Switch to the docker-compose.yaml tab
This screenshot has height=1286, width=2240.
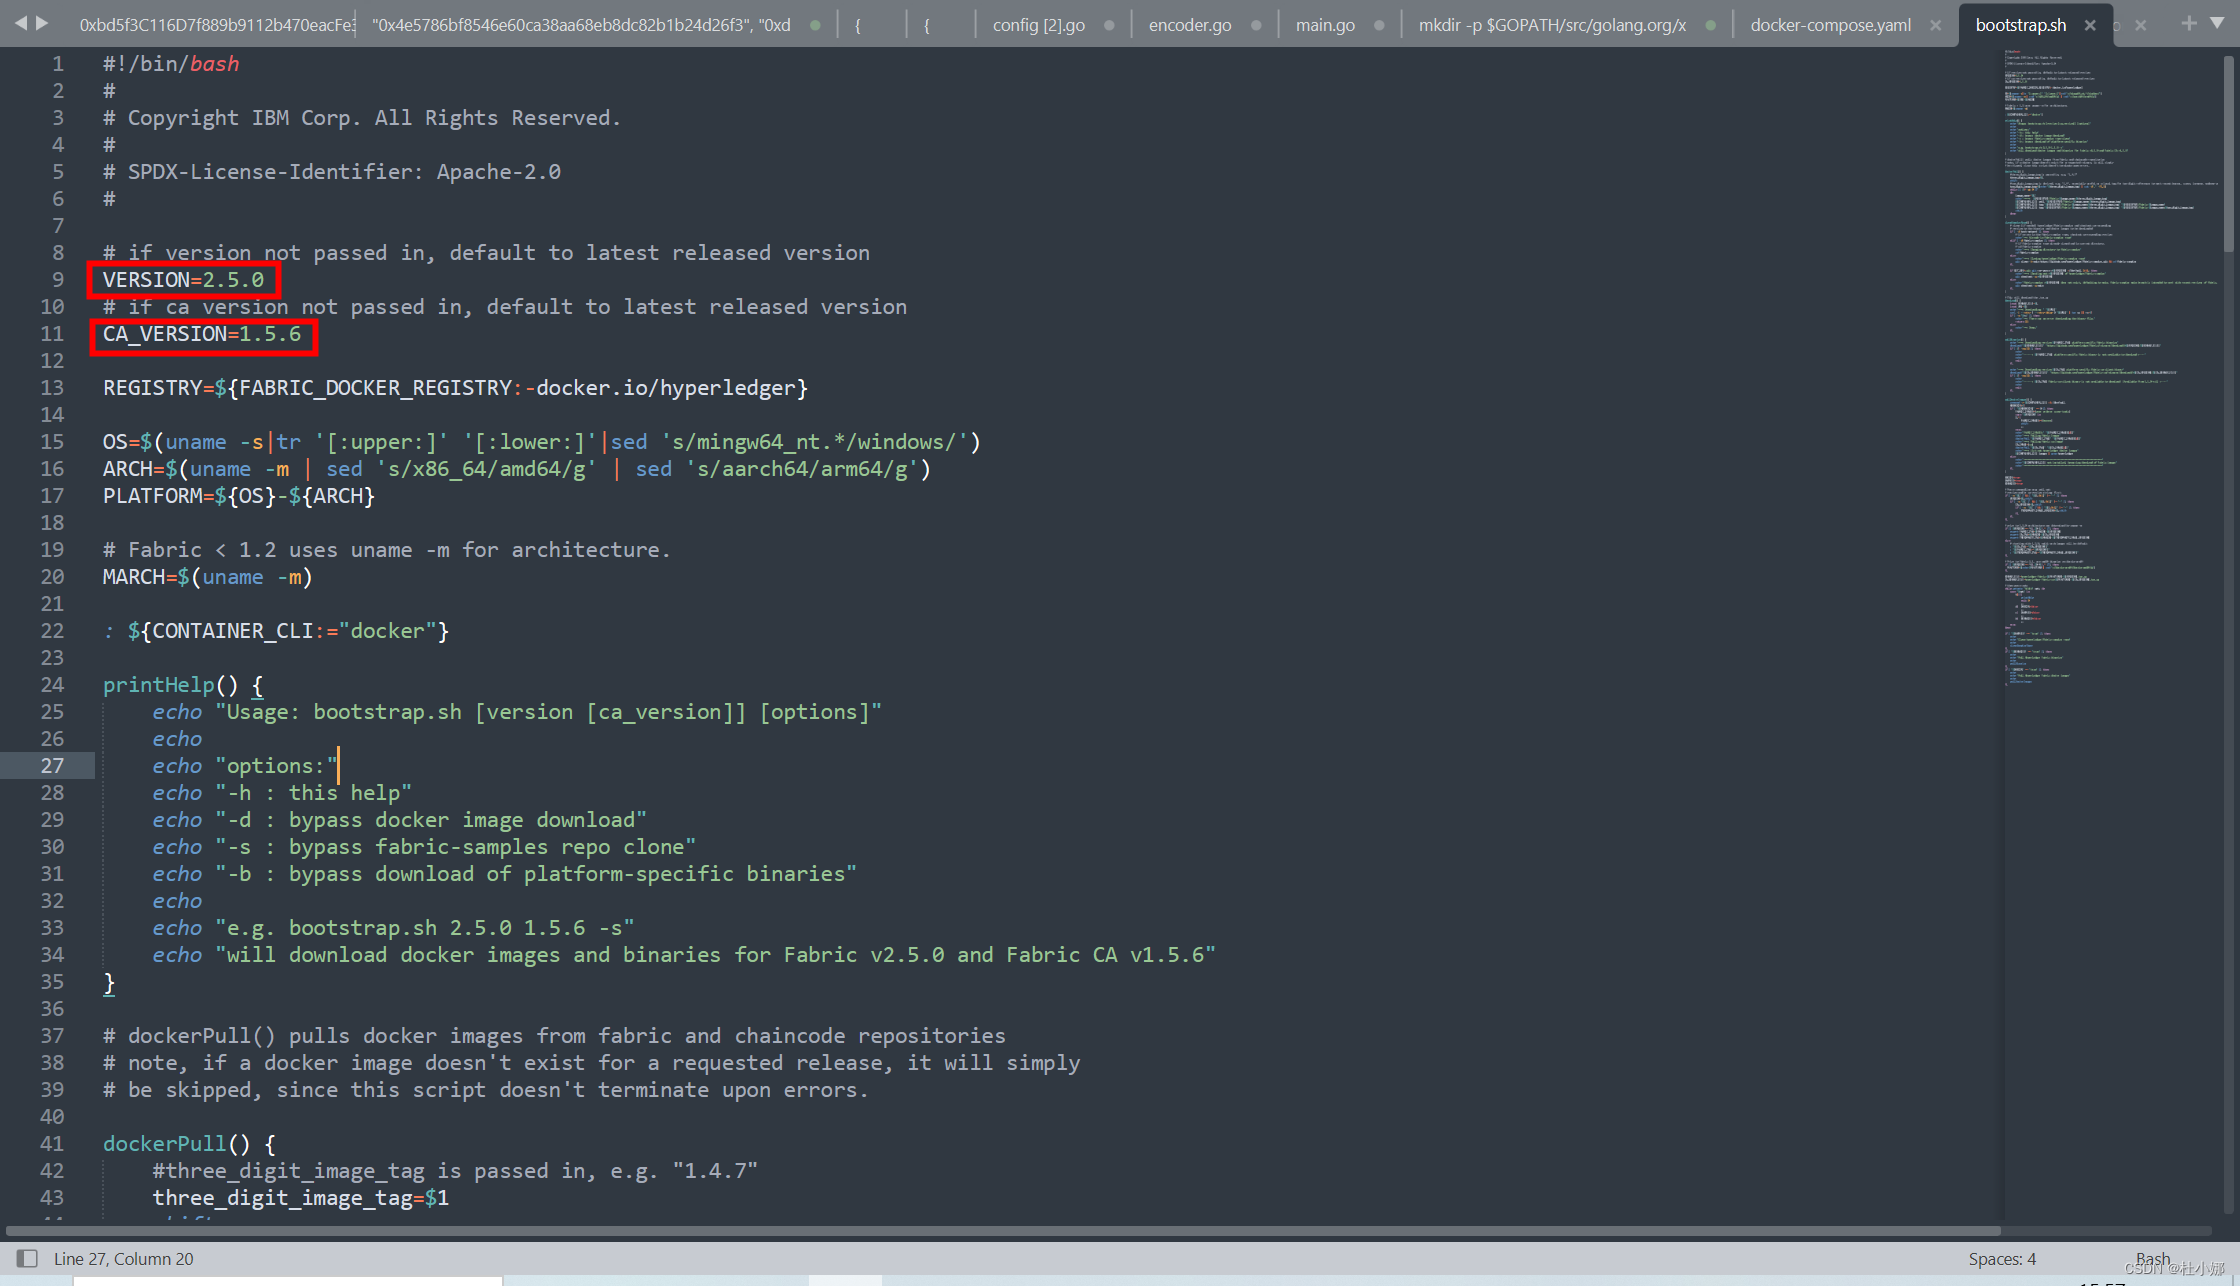[x=1830, y=25]
